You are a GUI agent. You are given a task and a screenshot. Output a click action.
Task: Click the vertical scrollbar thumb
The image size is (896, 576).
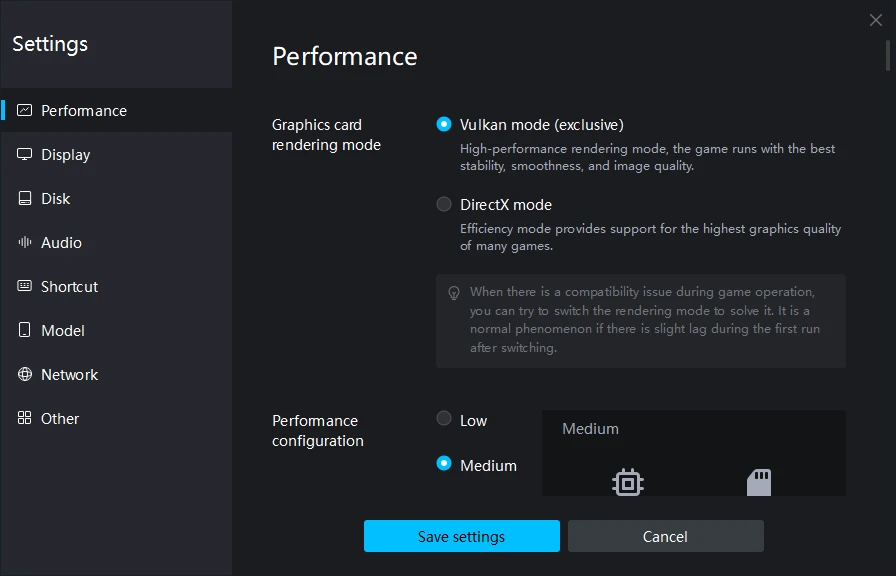coord(888,53)
